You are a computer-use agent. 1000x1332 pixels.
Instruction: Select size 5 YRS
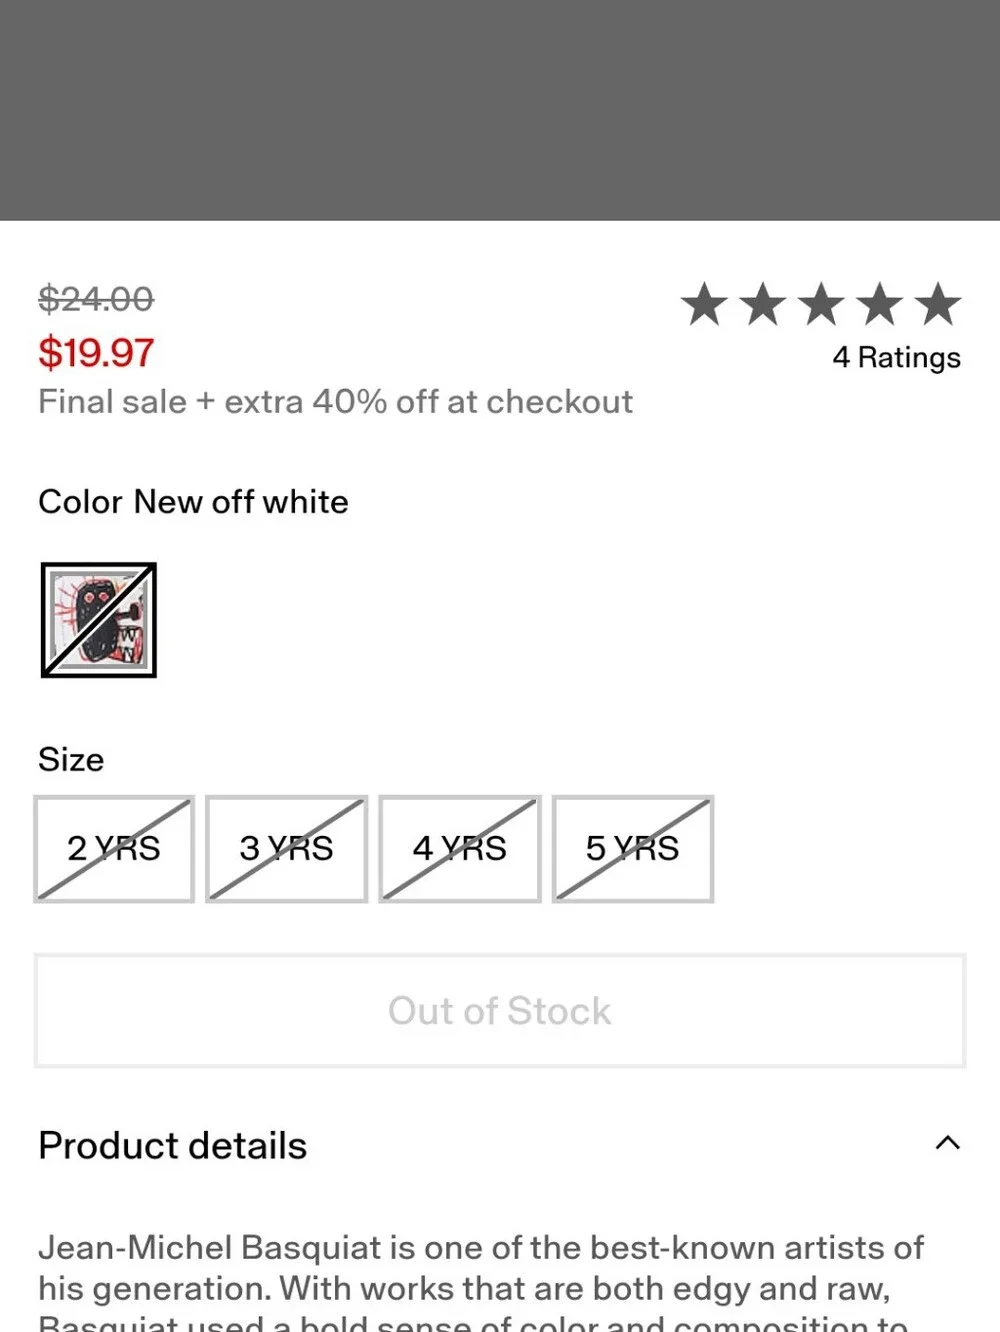633,849
